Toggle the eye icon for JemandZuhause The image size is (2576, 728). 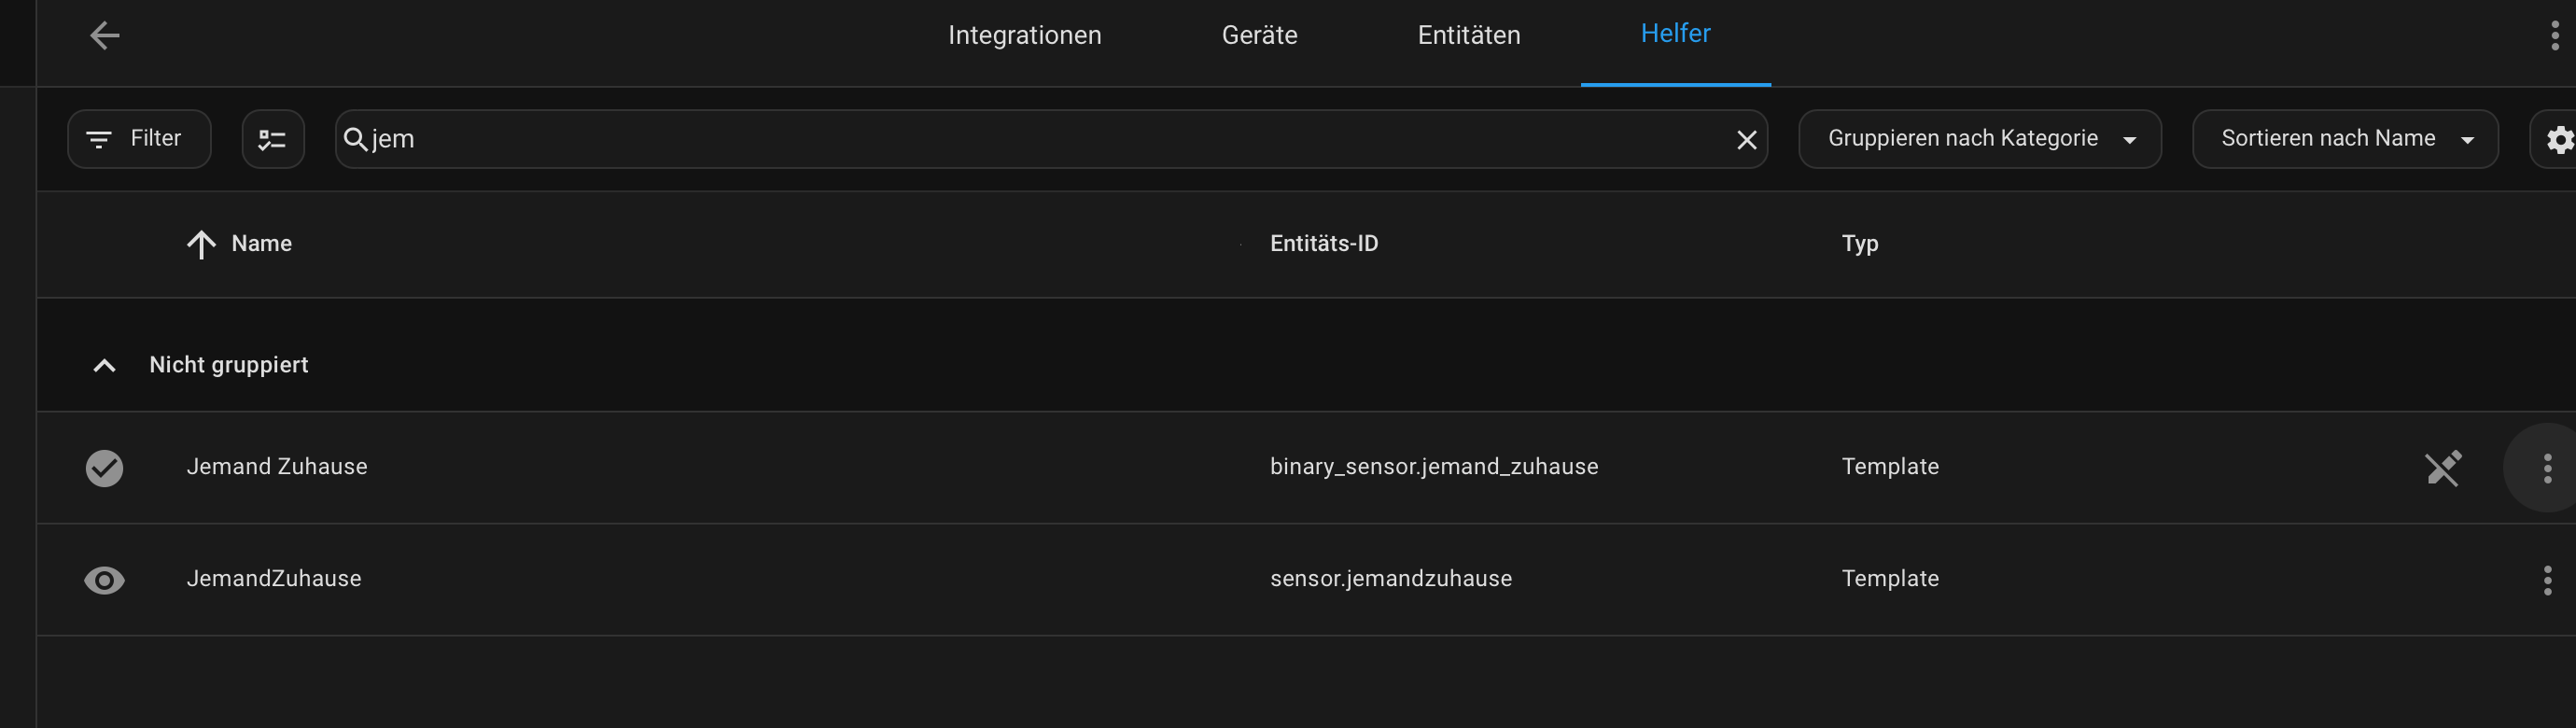(x=104, y=580)
